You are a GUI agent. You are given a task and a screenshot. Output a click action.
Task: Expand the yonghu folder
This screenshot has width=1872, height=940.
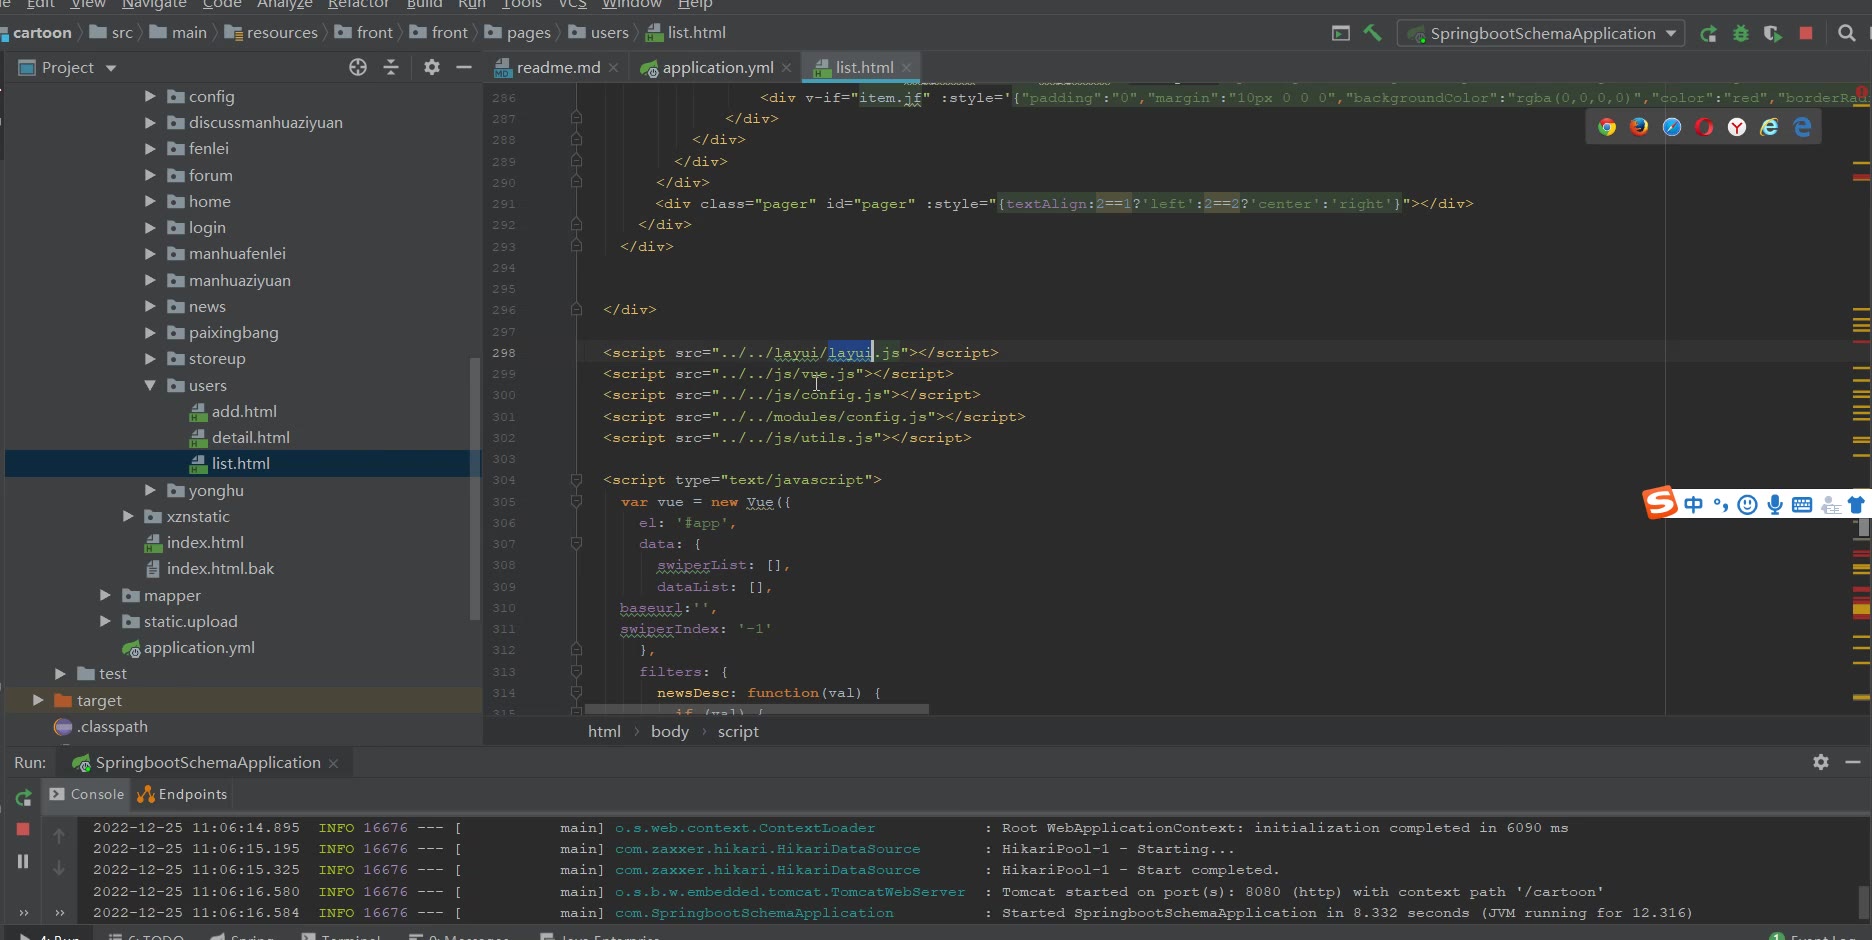tap(150, 490)
